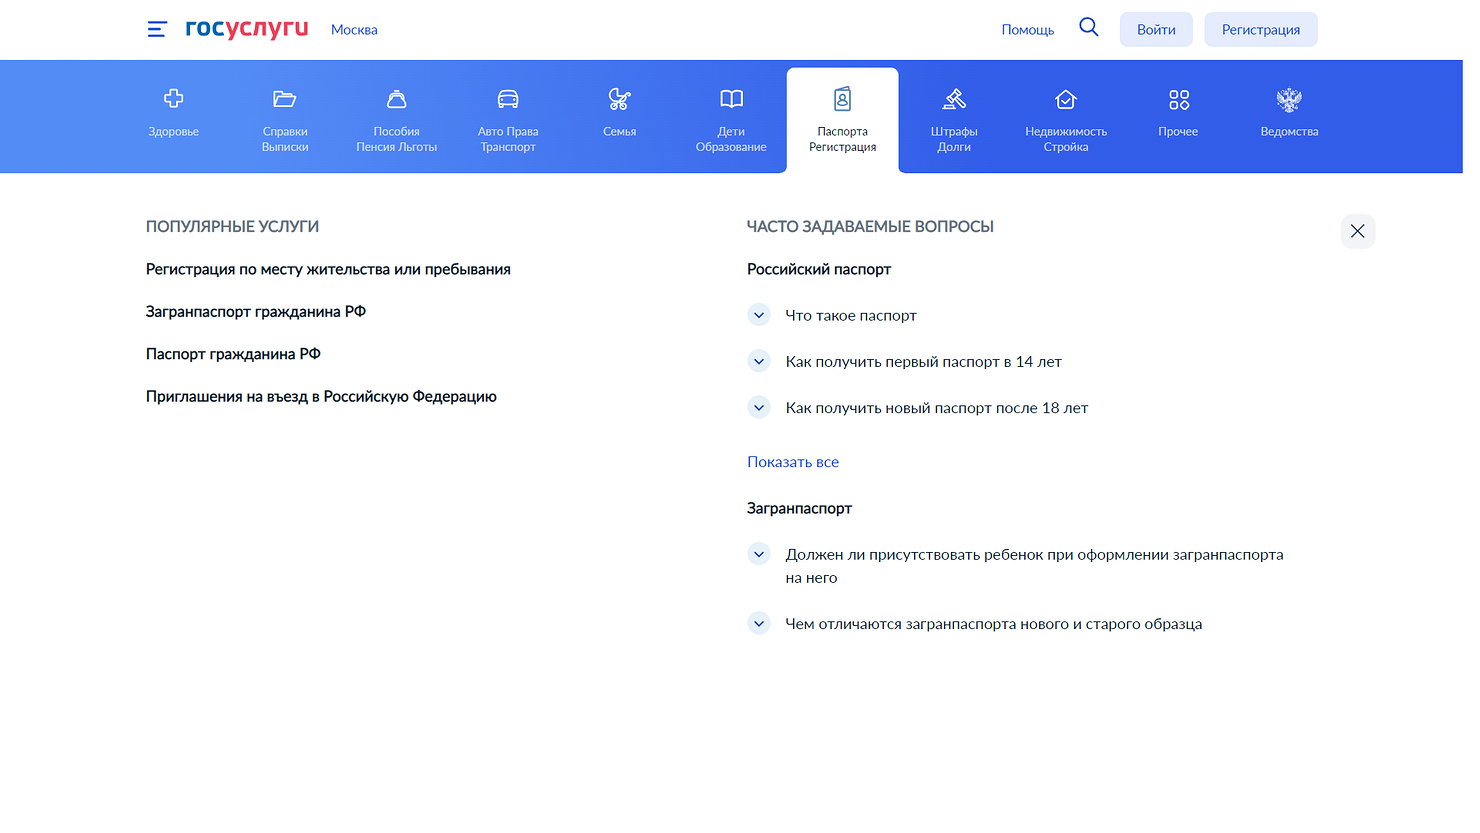This screenshot has width=1480, height=833.
Task: Change the Москва location link
Action: click(354, 30)
